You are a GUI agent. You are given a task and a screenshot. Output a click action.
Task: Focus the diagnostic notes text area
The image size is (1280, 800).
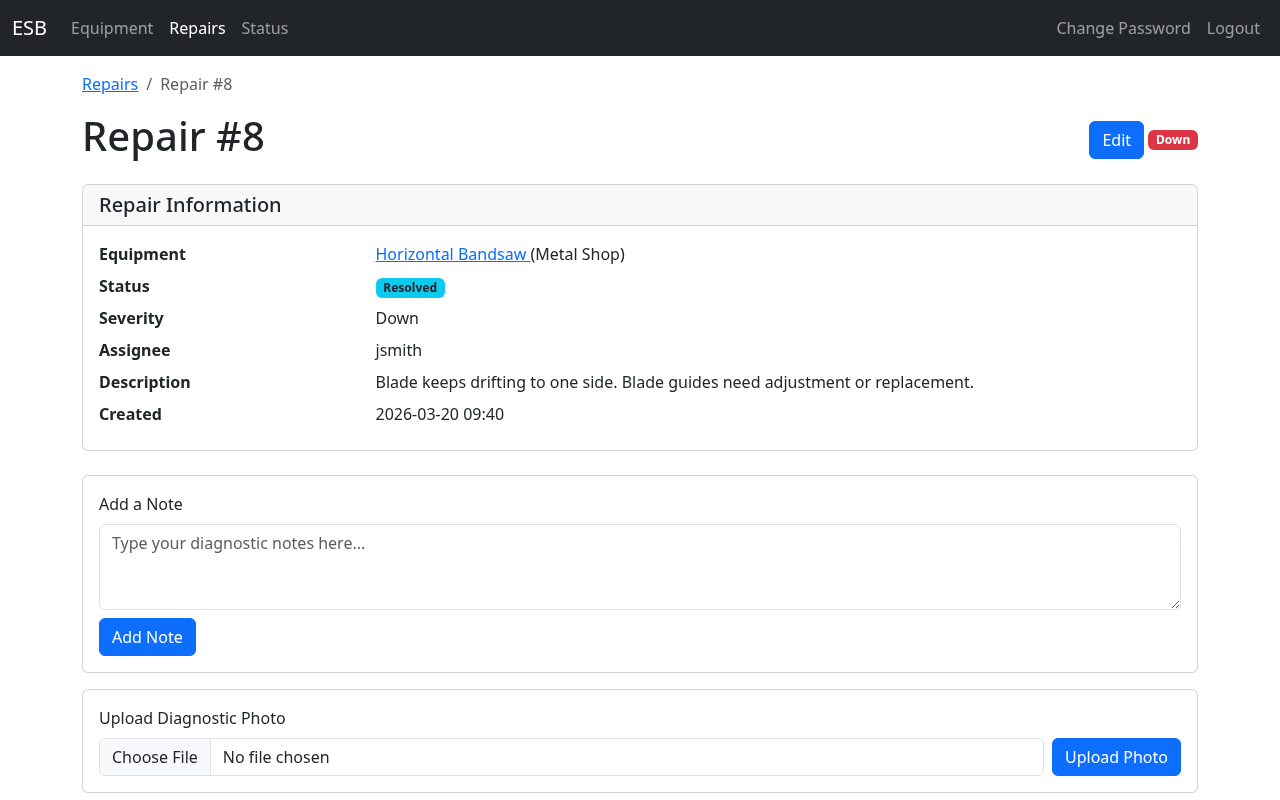click(639, 566)
